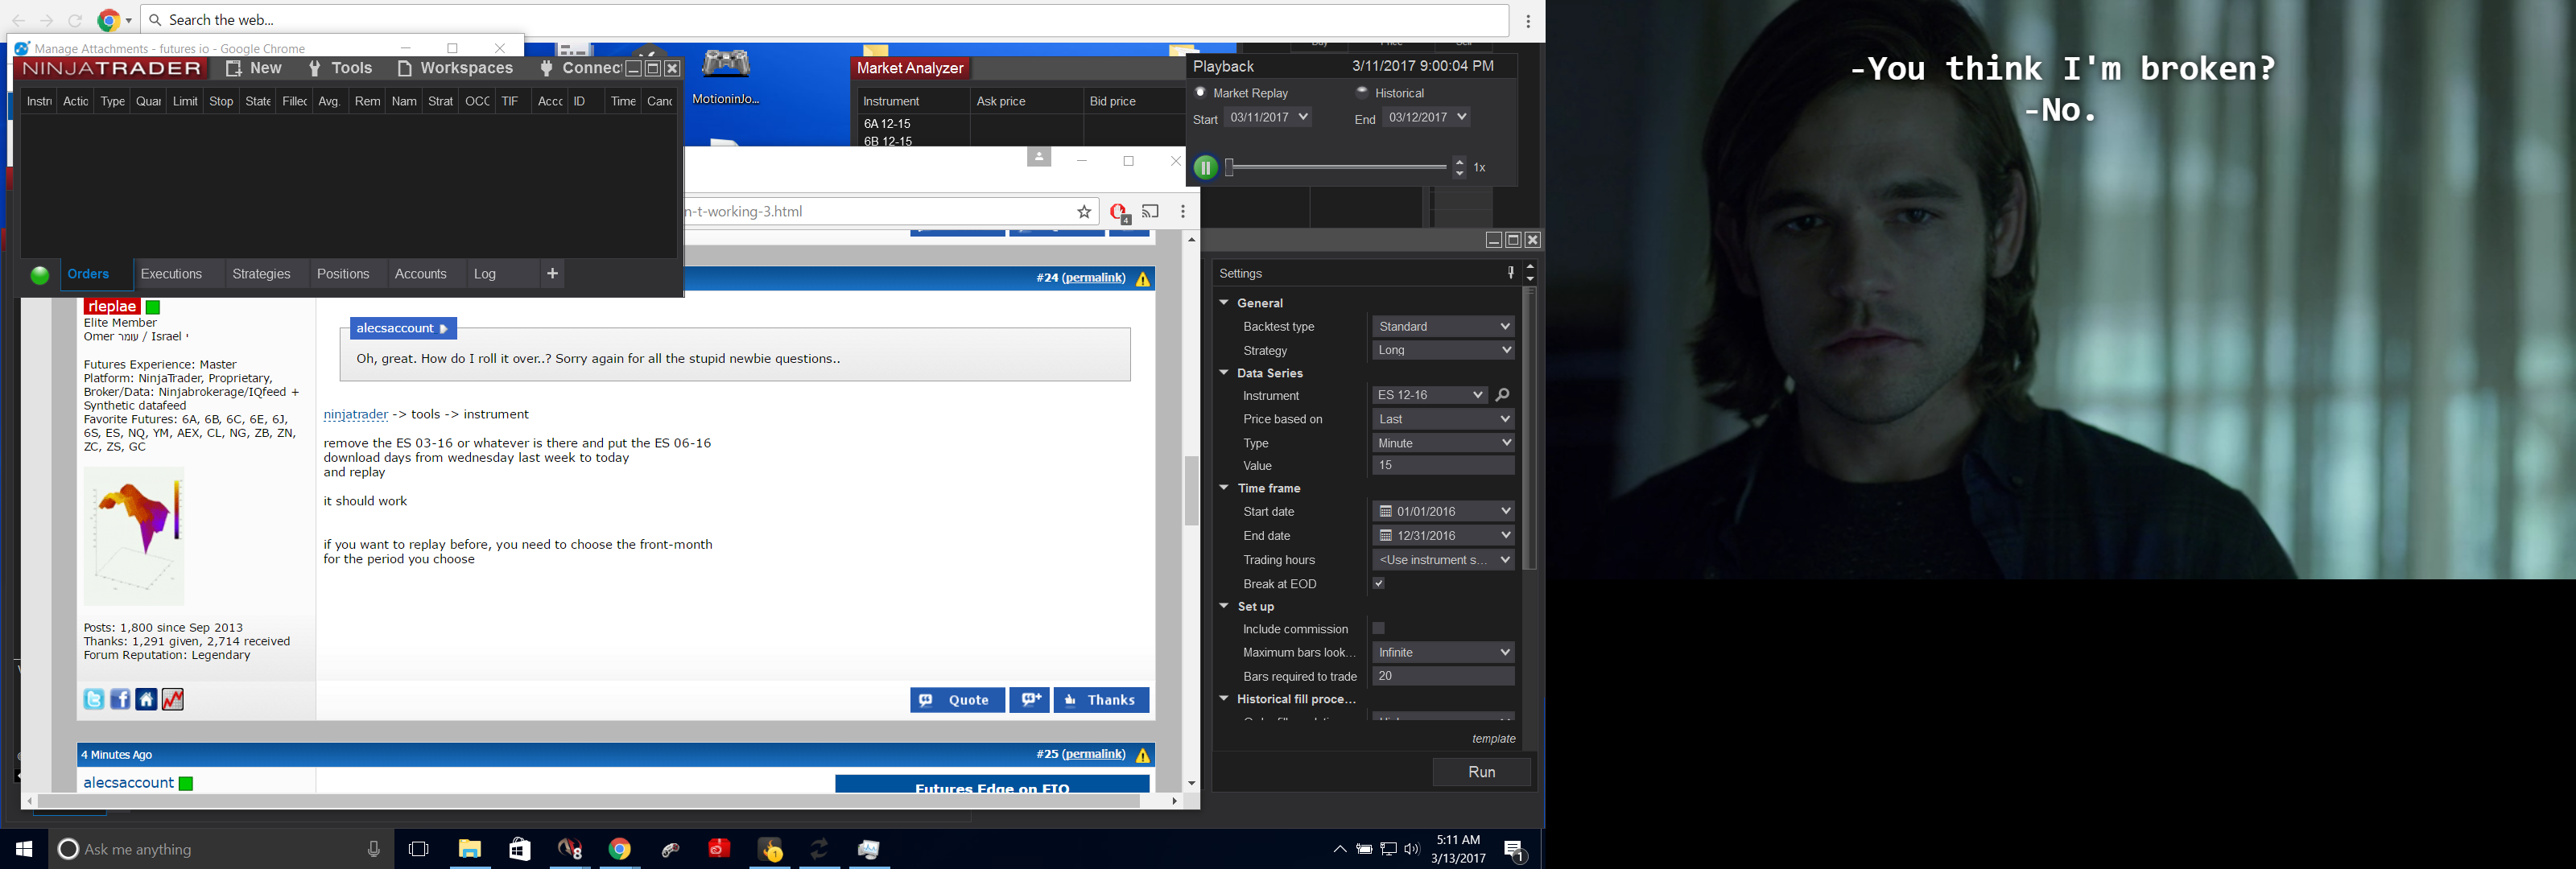Collapse the Time frame section
The height and width of the screenshot is (869, 2576).
point(1224,488)
